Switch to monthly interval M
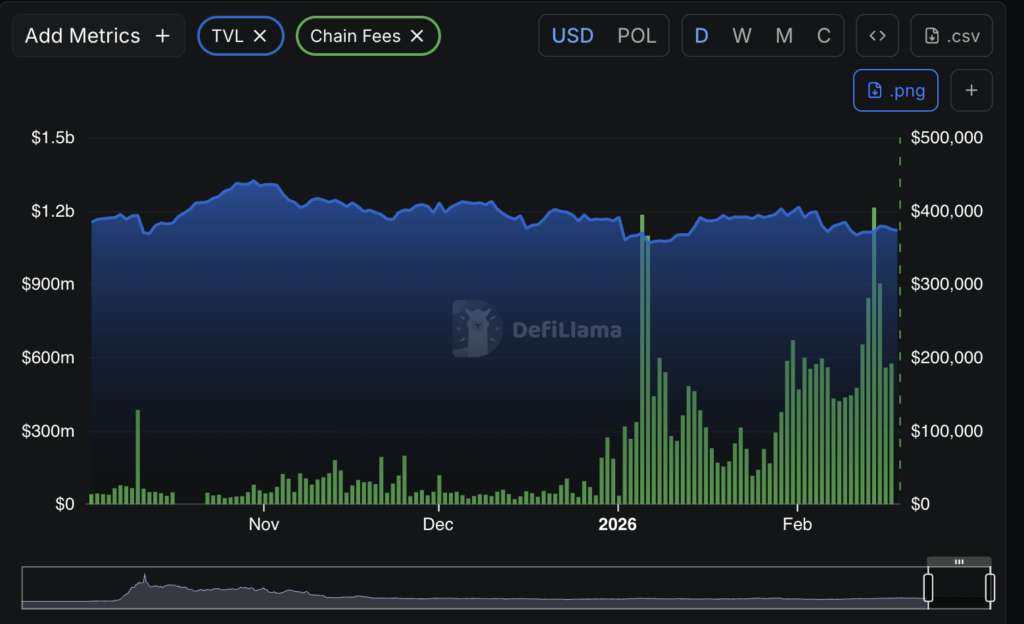The image size is (1024, 624). point(783,35)
